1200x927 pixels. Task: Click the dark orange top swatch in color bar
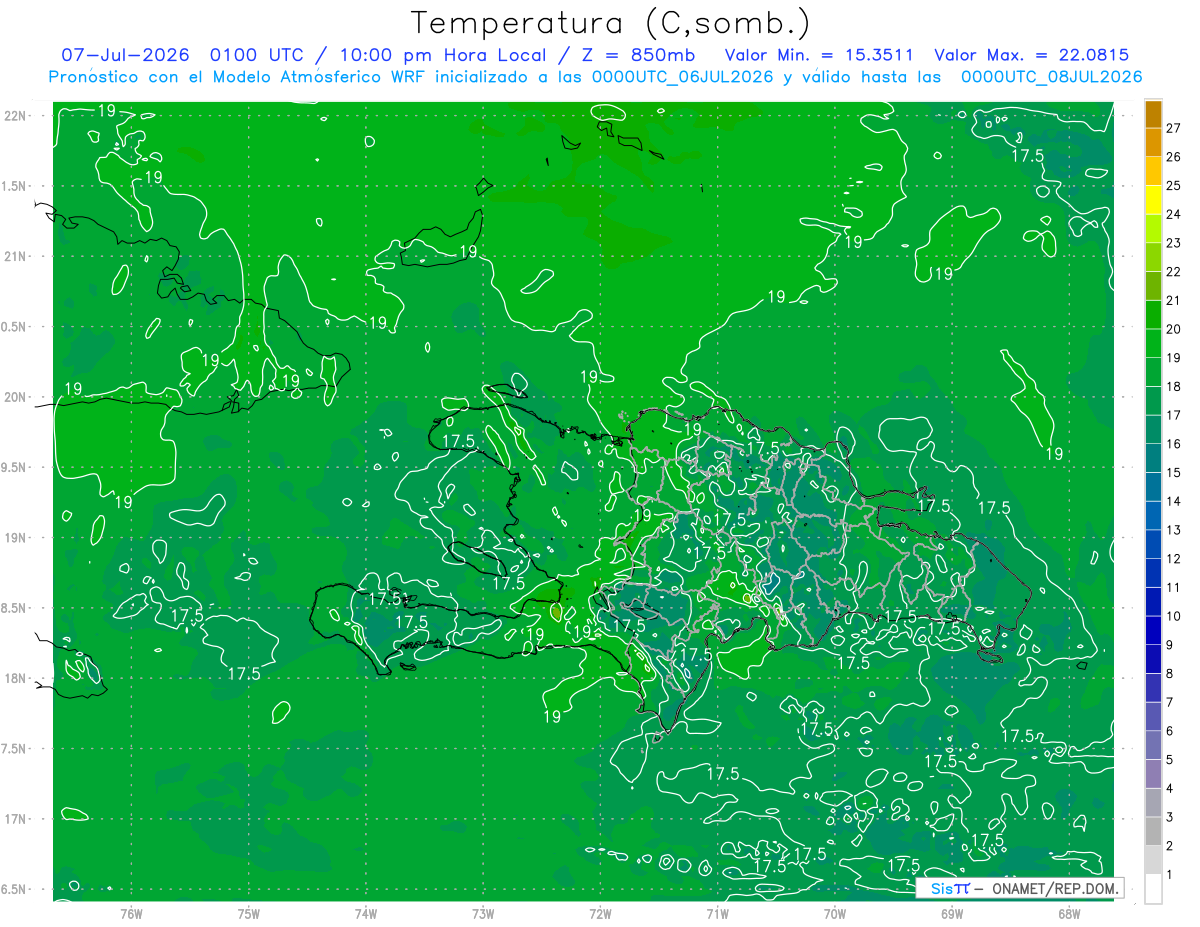pyautogui.click(x=1153, y=114)
